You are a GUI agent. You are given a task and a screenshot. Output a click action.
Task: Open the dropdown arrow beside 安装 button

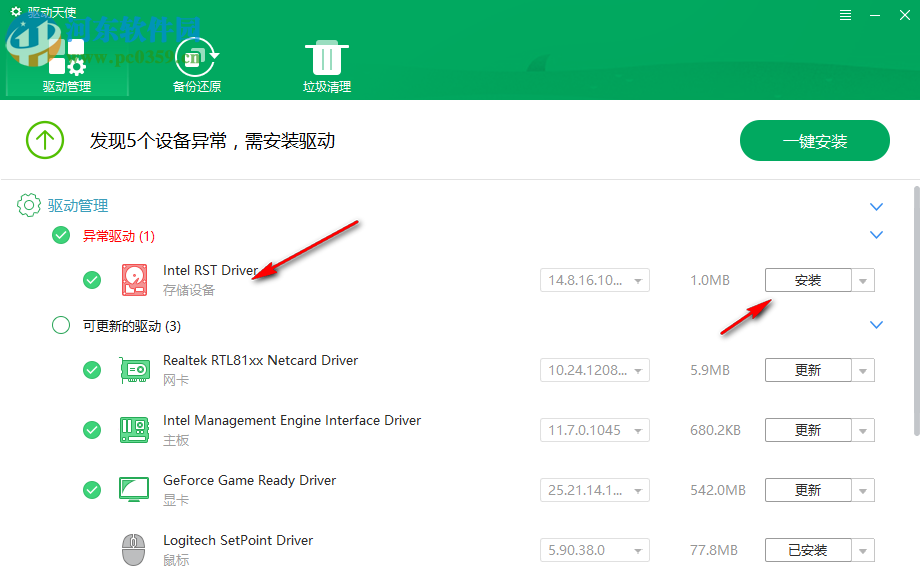click(x=862, y=280)
